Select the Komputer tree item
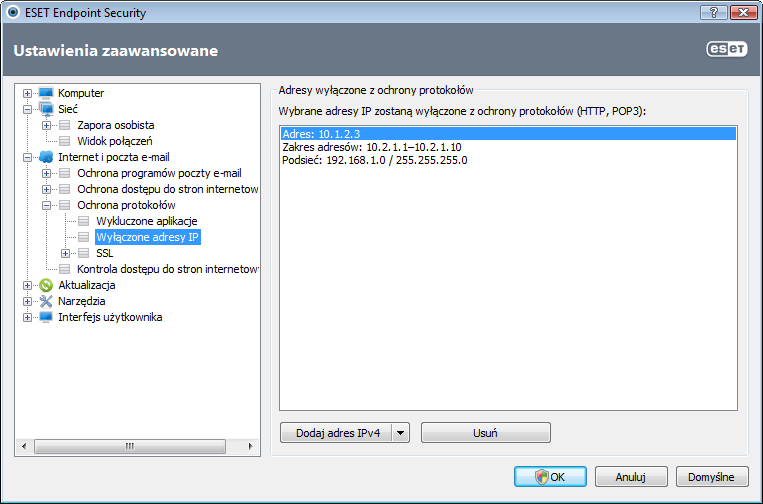Image resolution: width=763 pixels, height=504 pixels. click(81, 93)
